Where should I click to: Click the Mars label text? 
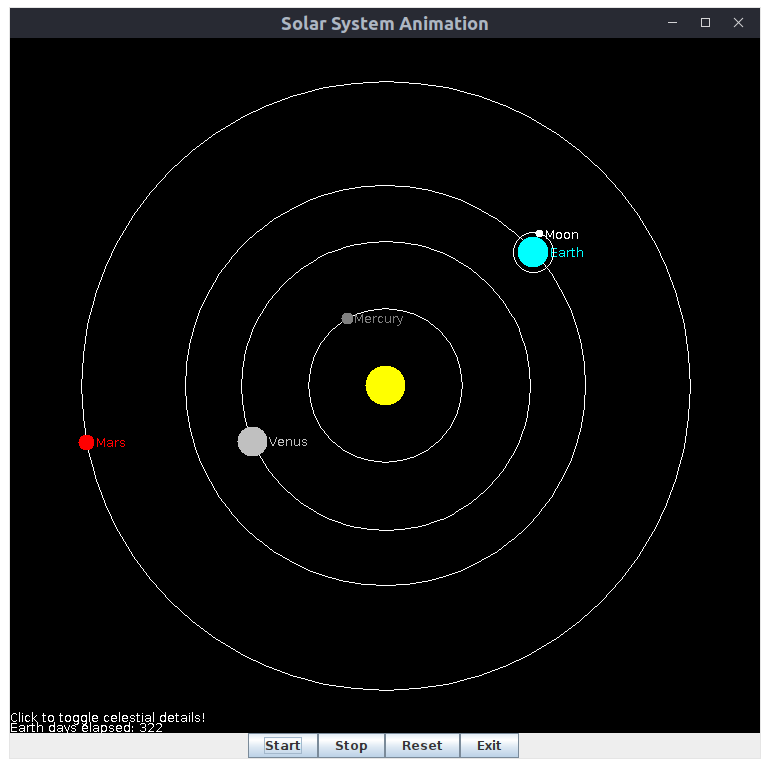point(110,442)
